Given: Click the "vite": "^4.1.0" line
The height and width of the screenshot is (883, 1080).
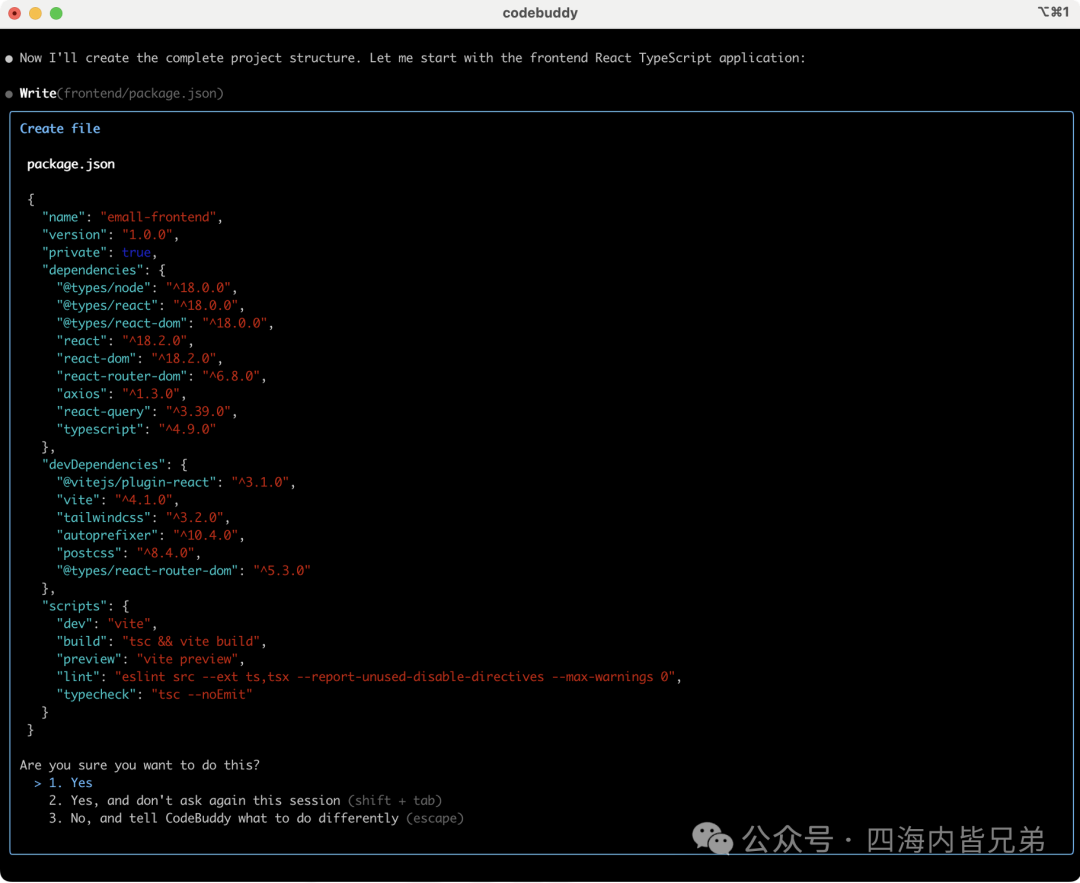Looking at the screenshot, I should point(118,501).
